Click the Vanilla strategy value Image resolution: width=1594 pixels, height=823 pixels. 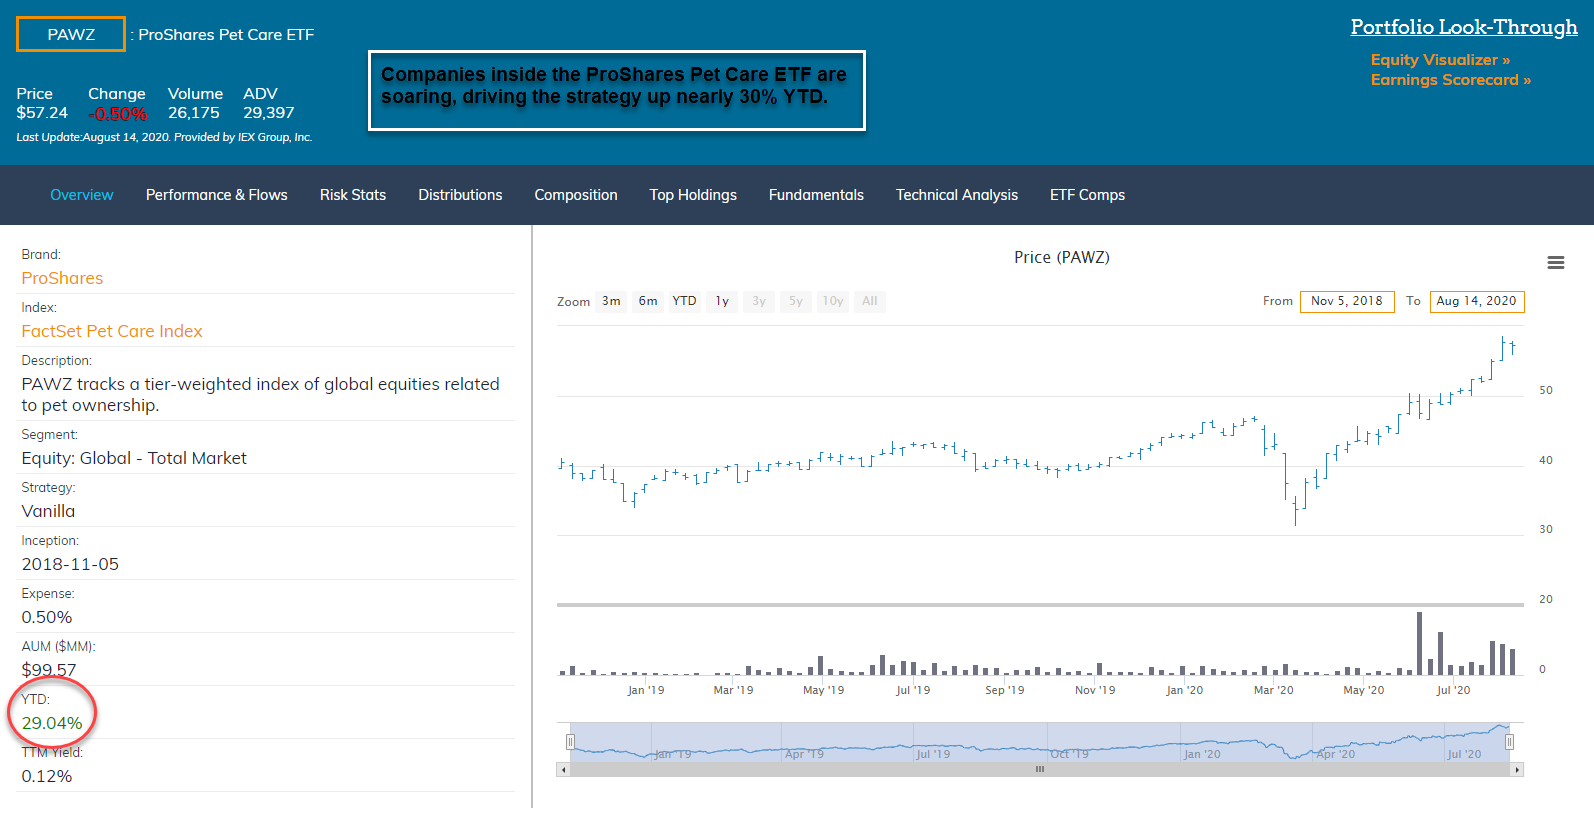48,511
